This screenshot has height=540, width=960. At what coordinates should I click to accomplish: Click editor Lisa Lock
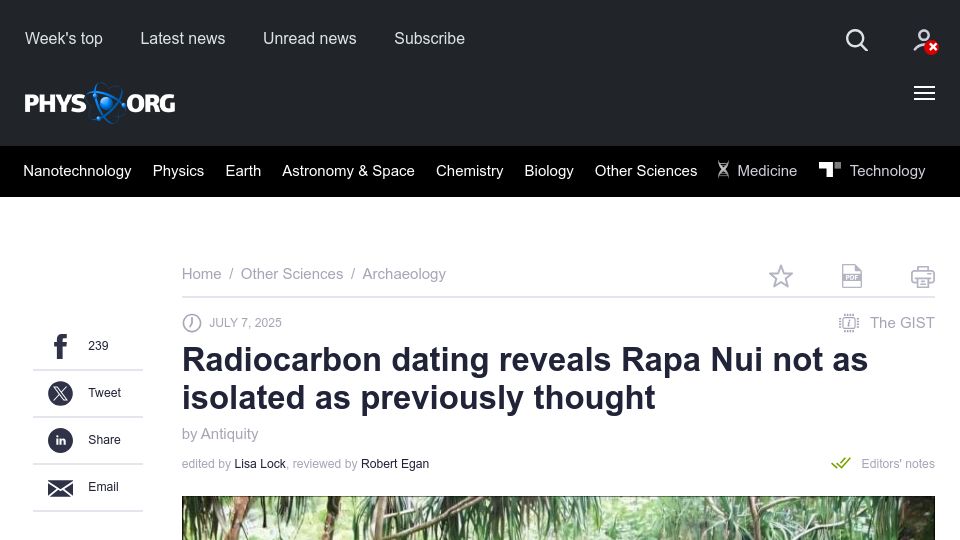pos(260,463)
